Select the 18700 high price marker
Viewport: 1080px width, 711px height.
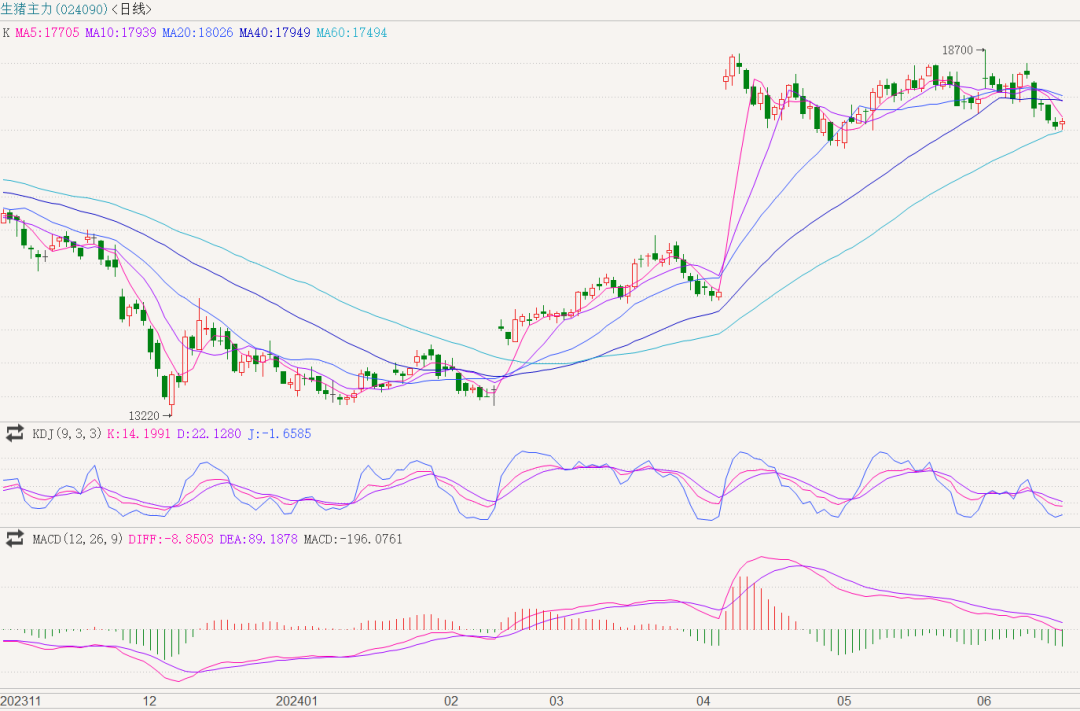pos(957,49)
